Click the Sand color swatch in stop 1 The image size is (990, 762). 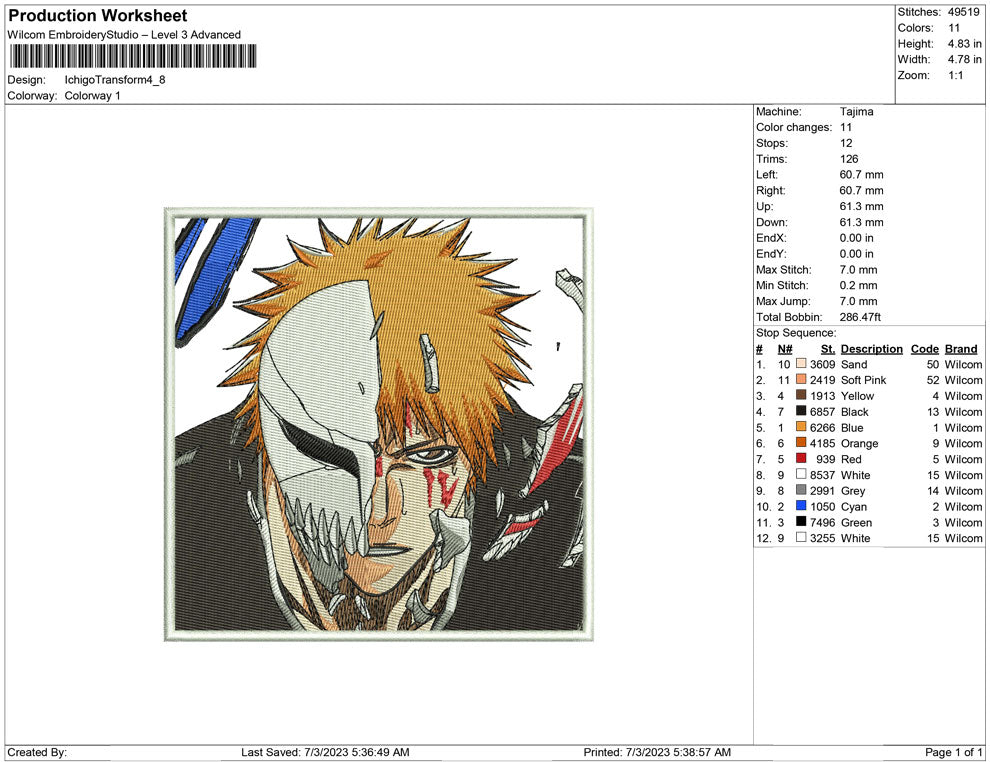[801, 364]
